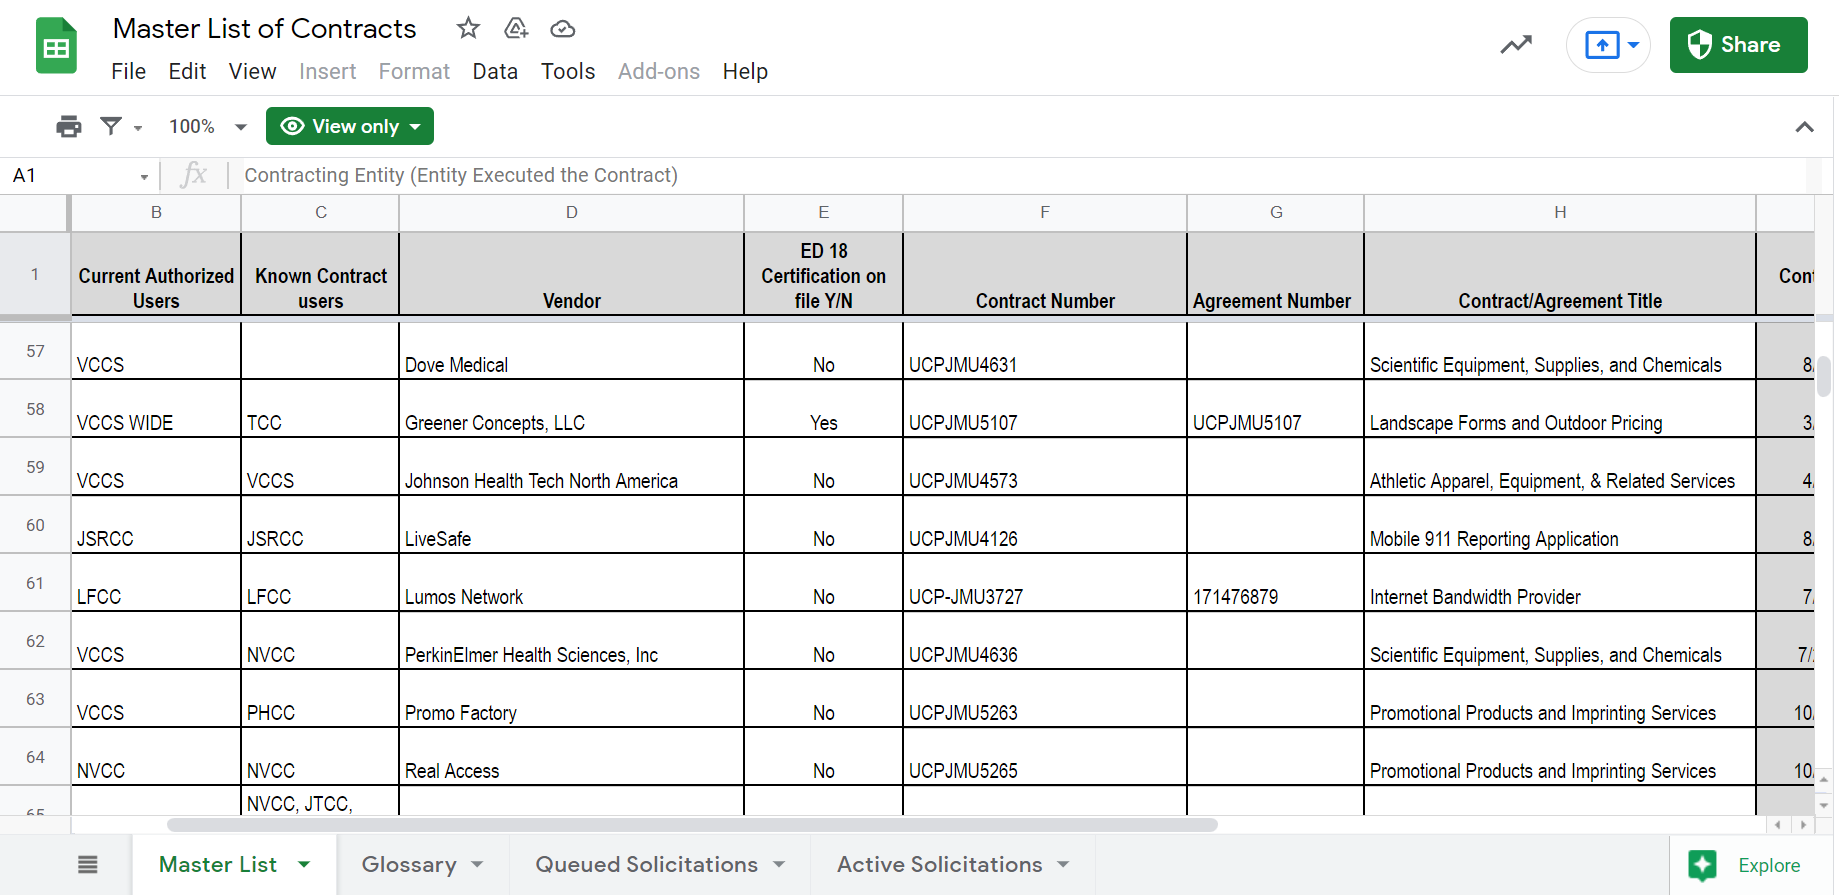Screen dimensions: 1839x895
Task: Click the add to Drive icon
Action: pyautogui.click(x=516, y=28)
